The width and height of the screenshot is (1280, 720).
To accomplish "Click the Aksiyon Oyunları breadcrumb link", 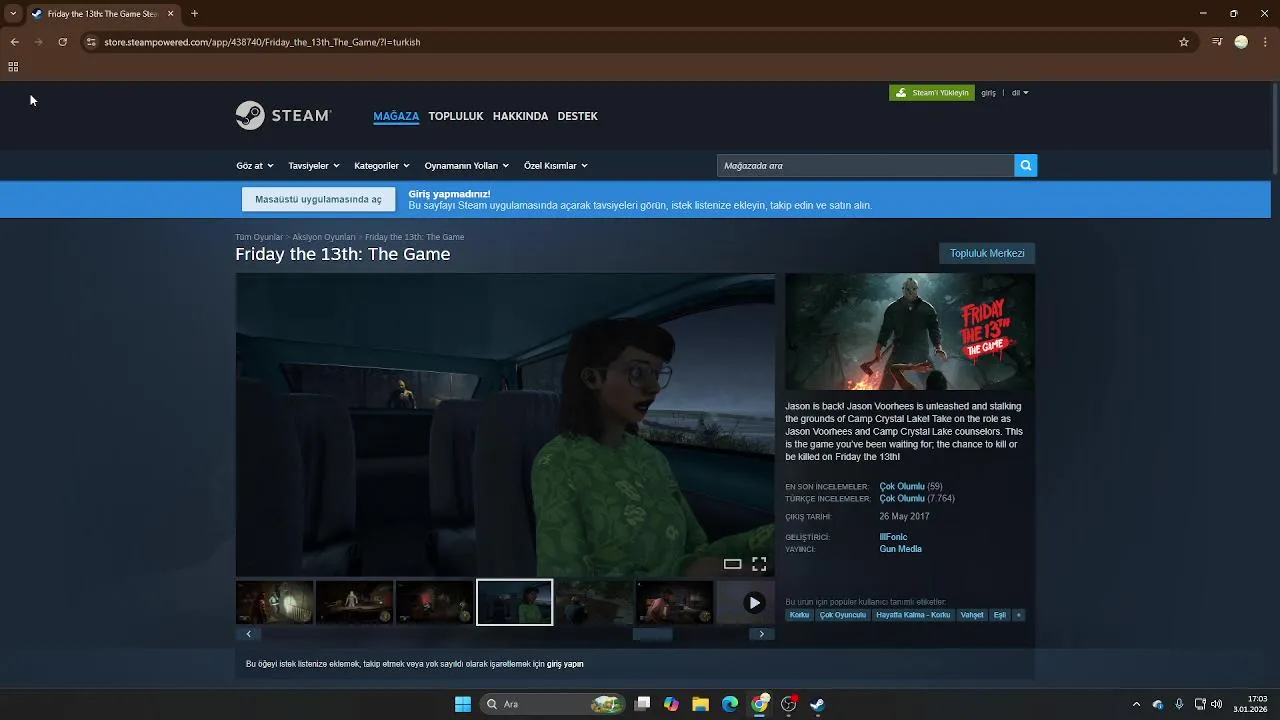I will tap(324, 237).
